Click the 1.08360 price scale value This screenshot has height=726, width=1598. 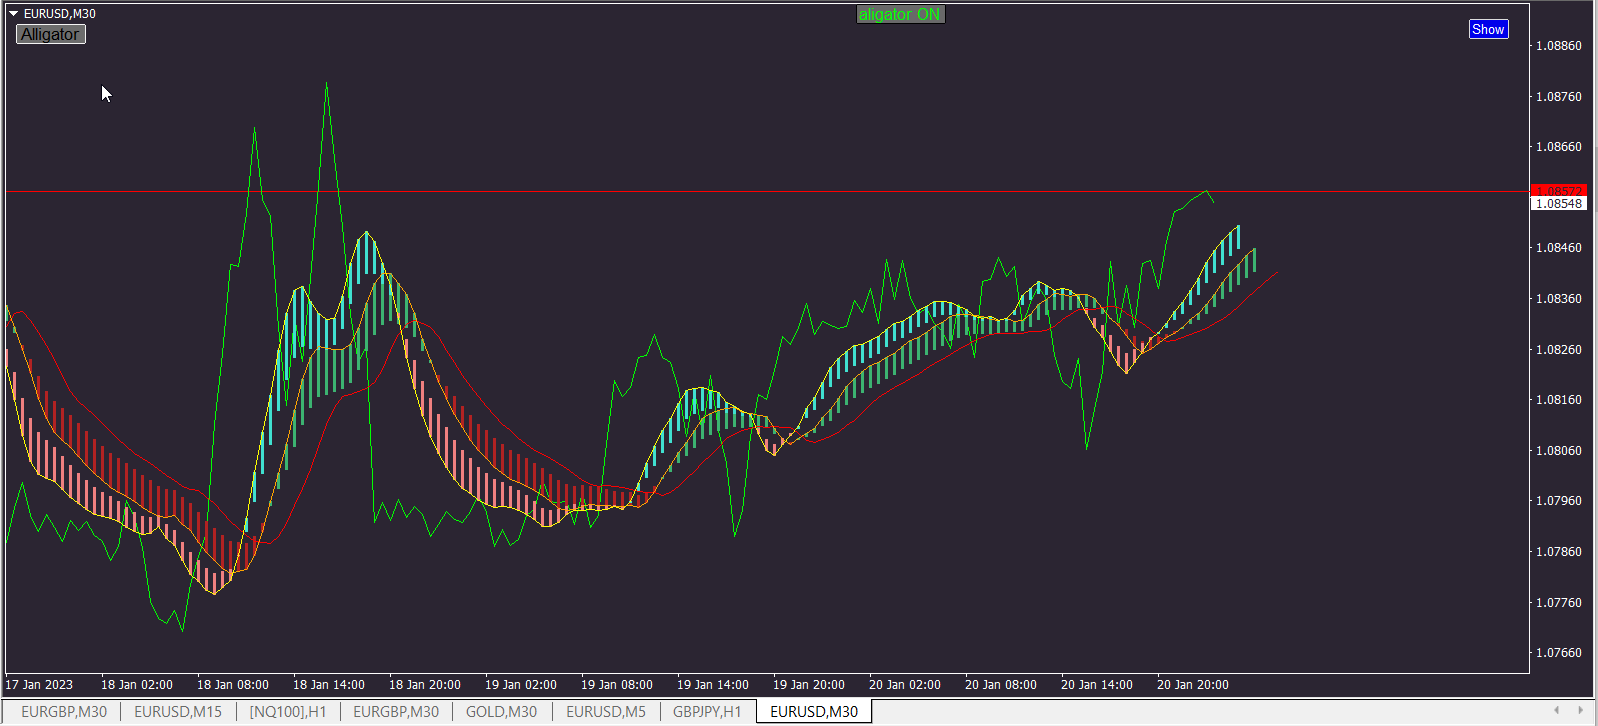(x=1559, y=299)
